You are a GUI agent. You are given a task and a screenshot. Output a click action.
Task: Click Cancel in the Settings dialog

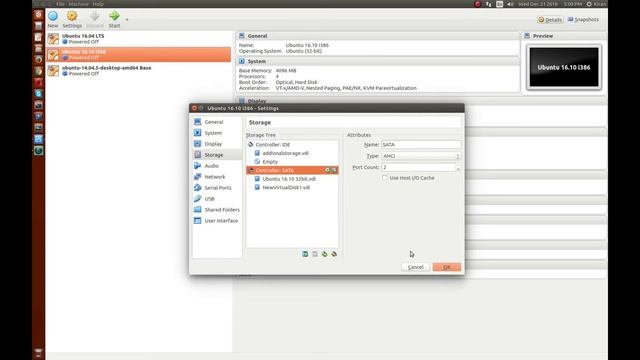[x=416, y=267]
